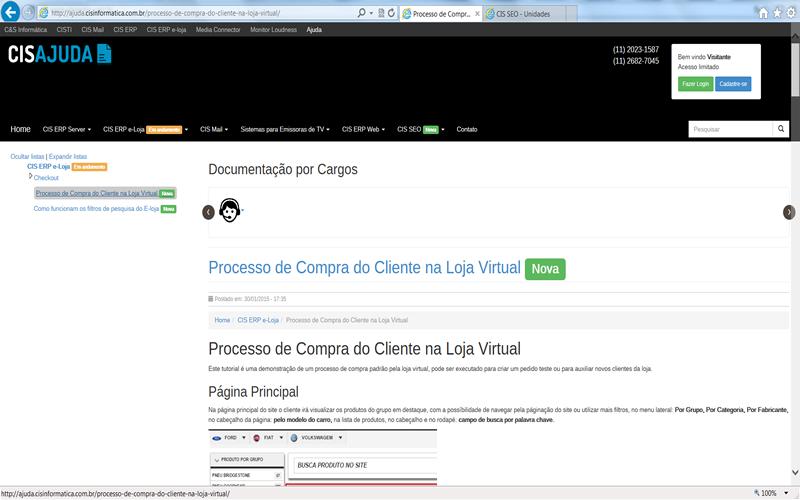The height and width of the screenshot is (500, 800).
Task: Click the phone number (11) 2682-7045
Action: coord(636,61)
